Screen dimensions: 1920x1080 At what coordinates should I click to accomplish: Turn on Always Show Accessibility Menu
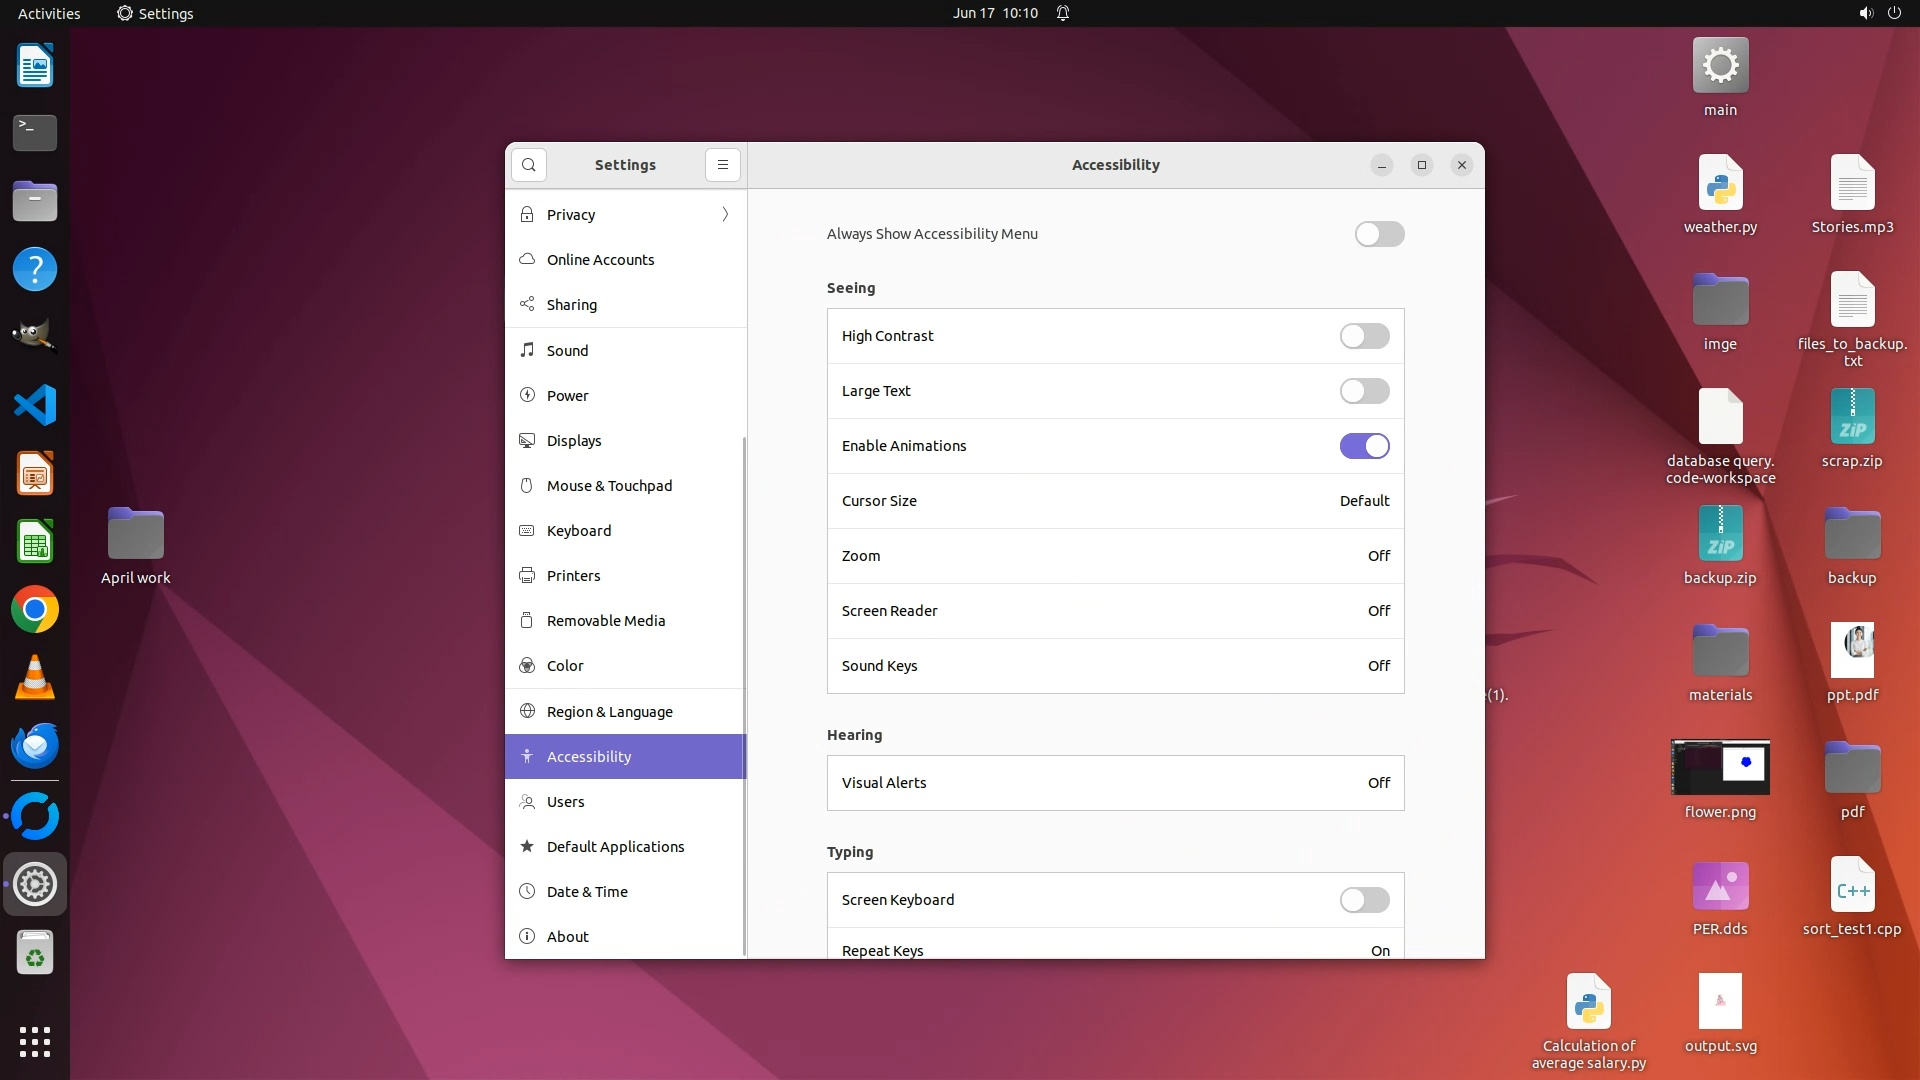pyautogui.click(x=1379, y=234)
